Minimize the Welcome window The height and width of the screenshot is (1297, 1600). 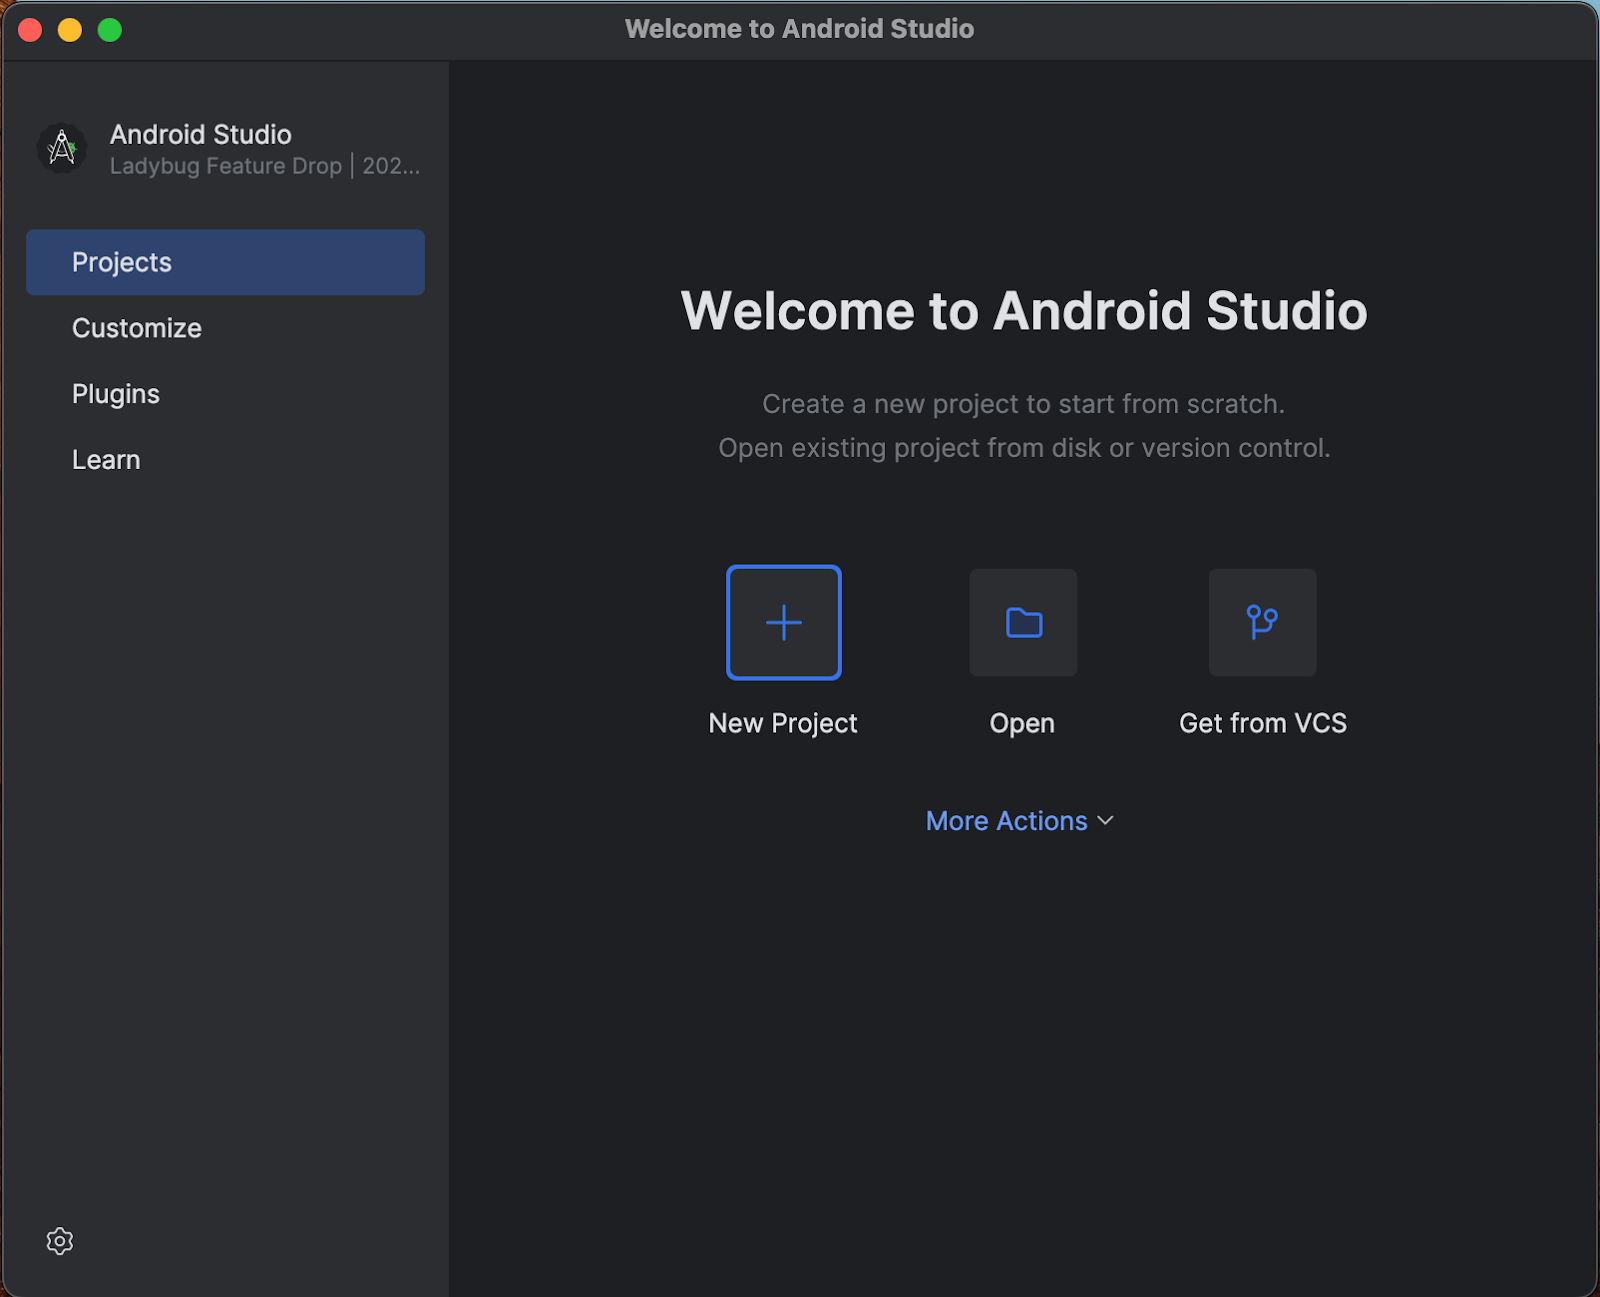tap(69, 29)
